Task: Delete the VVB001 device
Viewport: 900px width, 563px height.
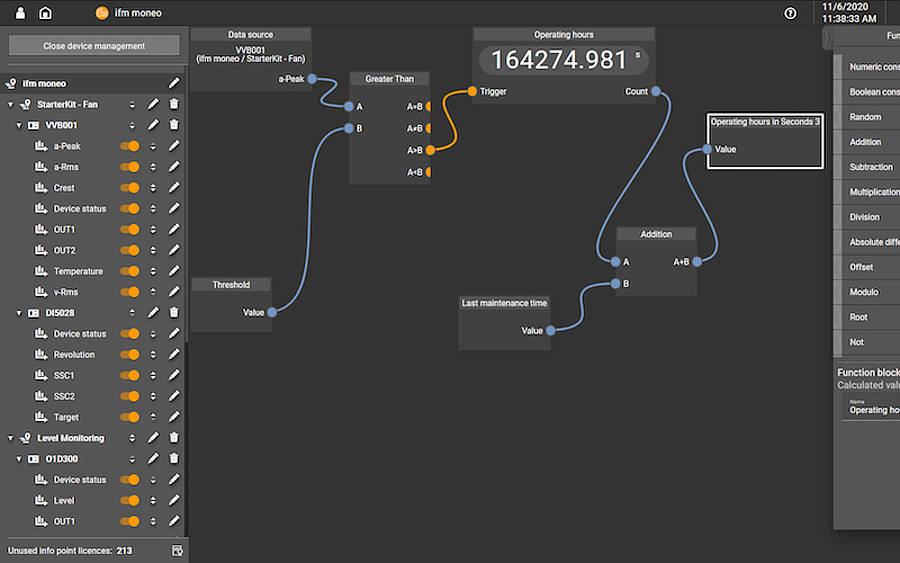Action: [x=174, y=125]
